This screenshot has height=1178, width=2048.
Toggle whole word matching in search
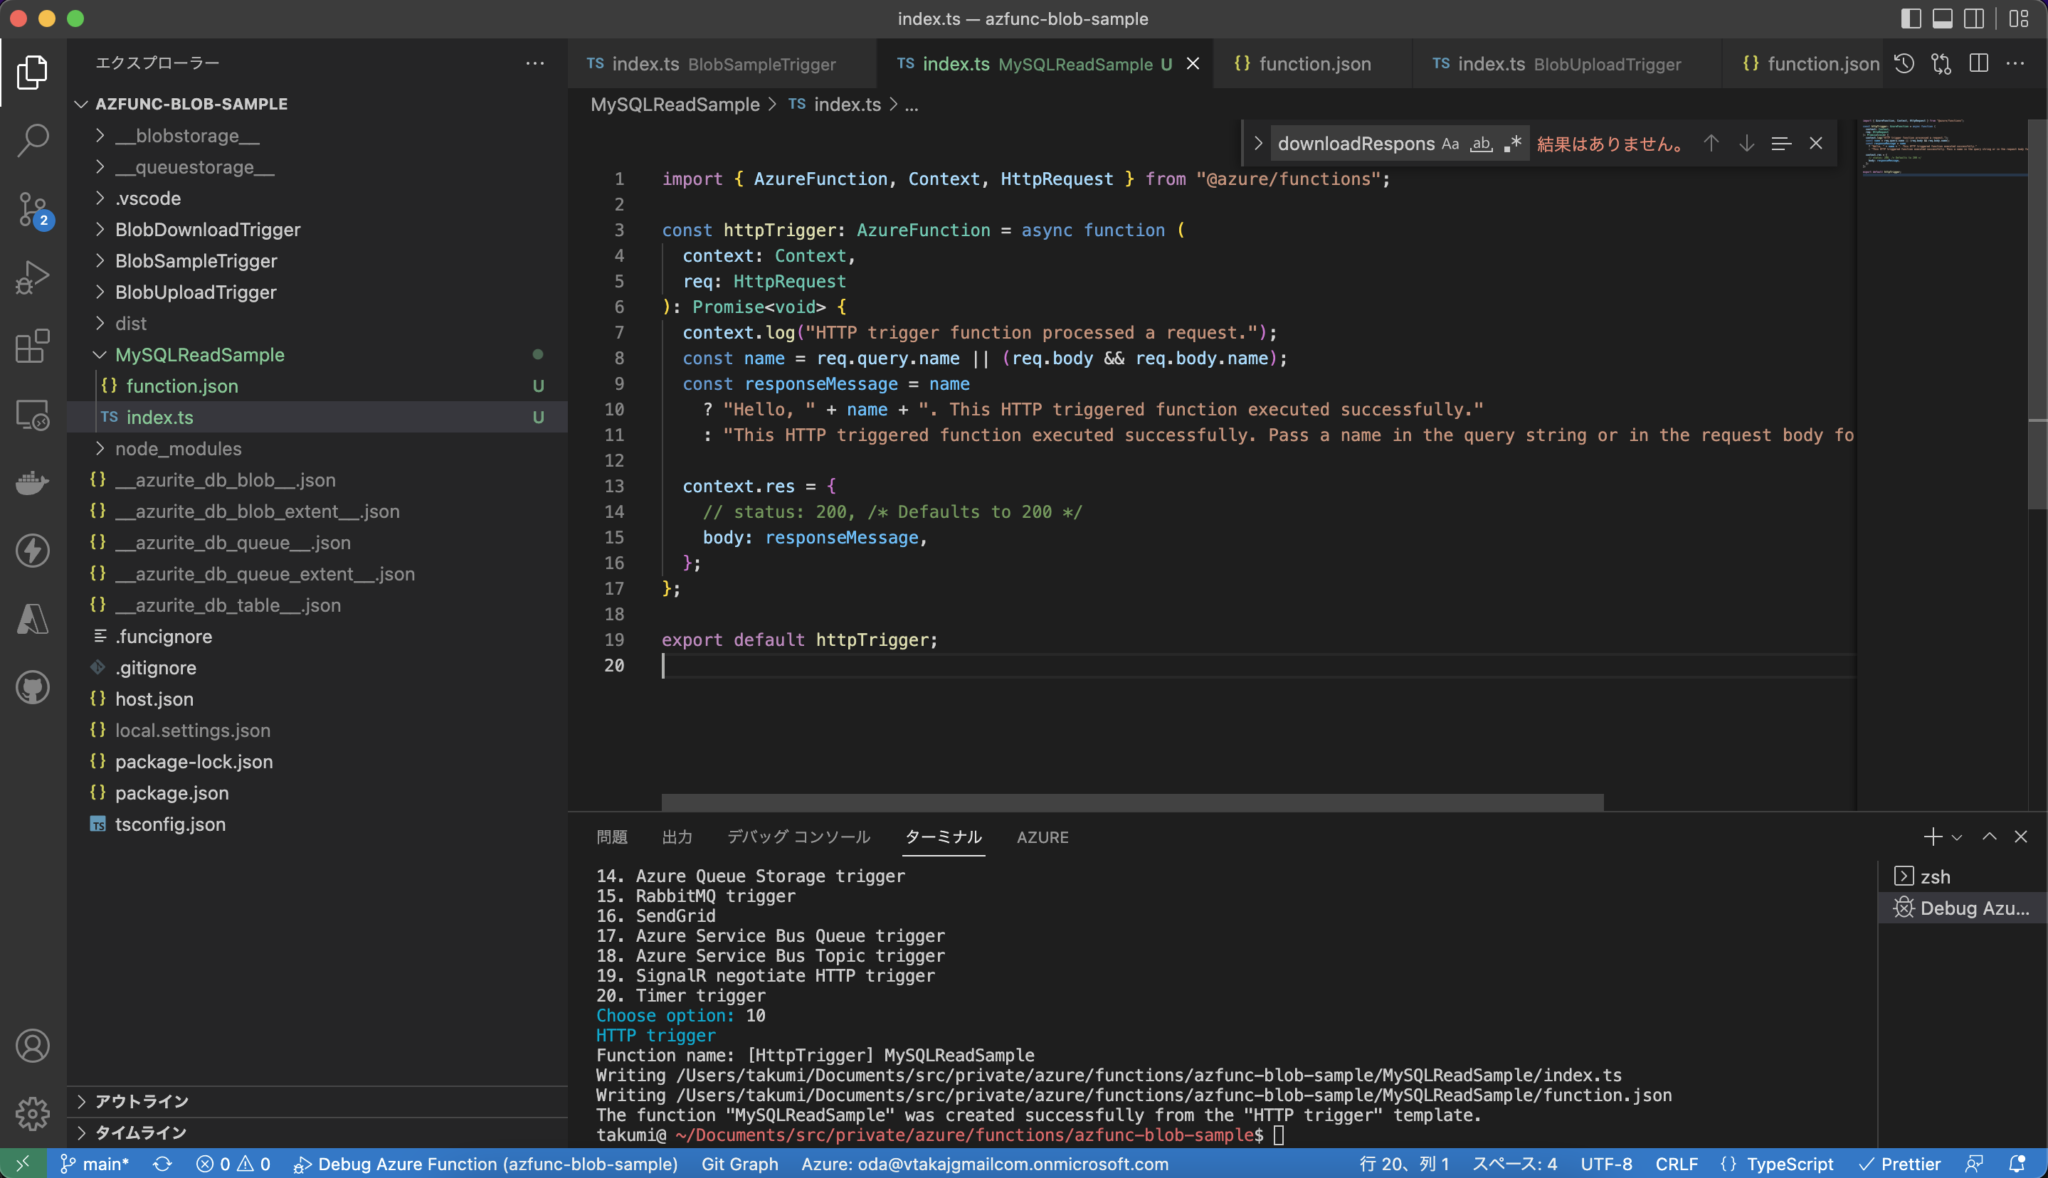pos(1481,143)
